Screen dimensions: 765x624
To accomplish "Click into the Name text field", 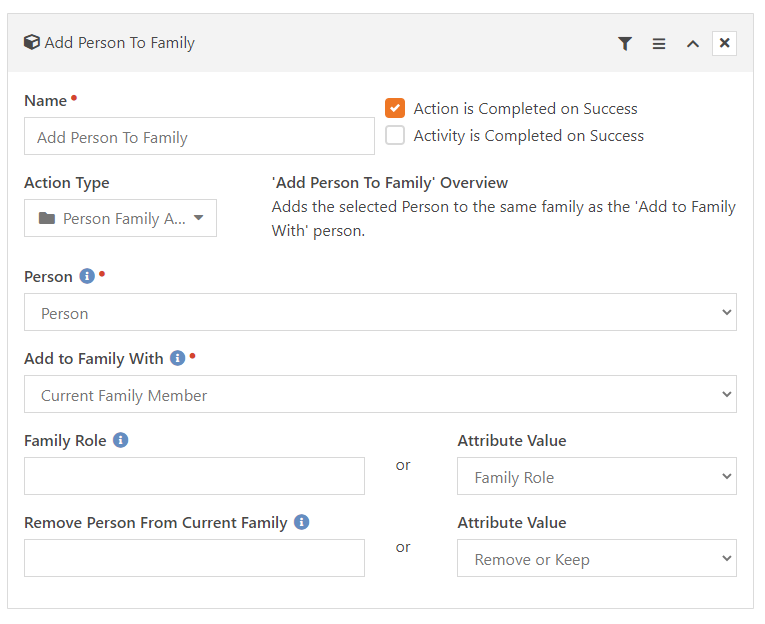I will [200, 136].
